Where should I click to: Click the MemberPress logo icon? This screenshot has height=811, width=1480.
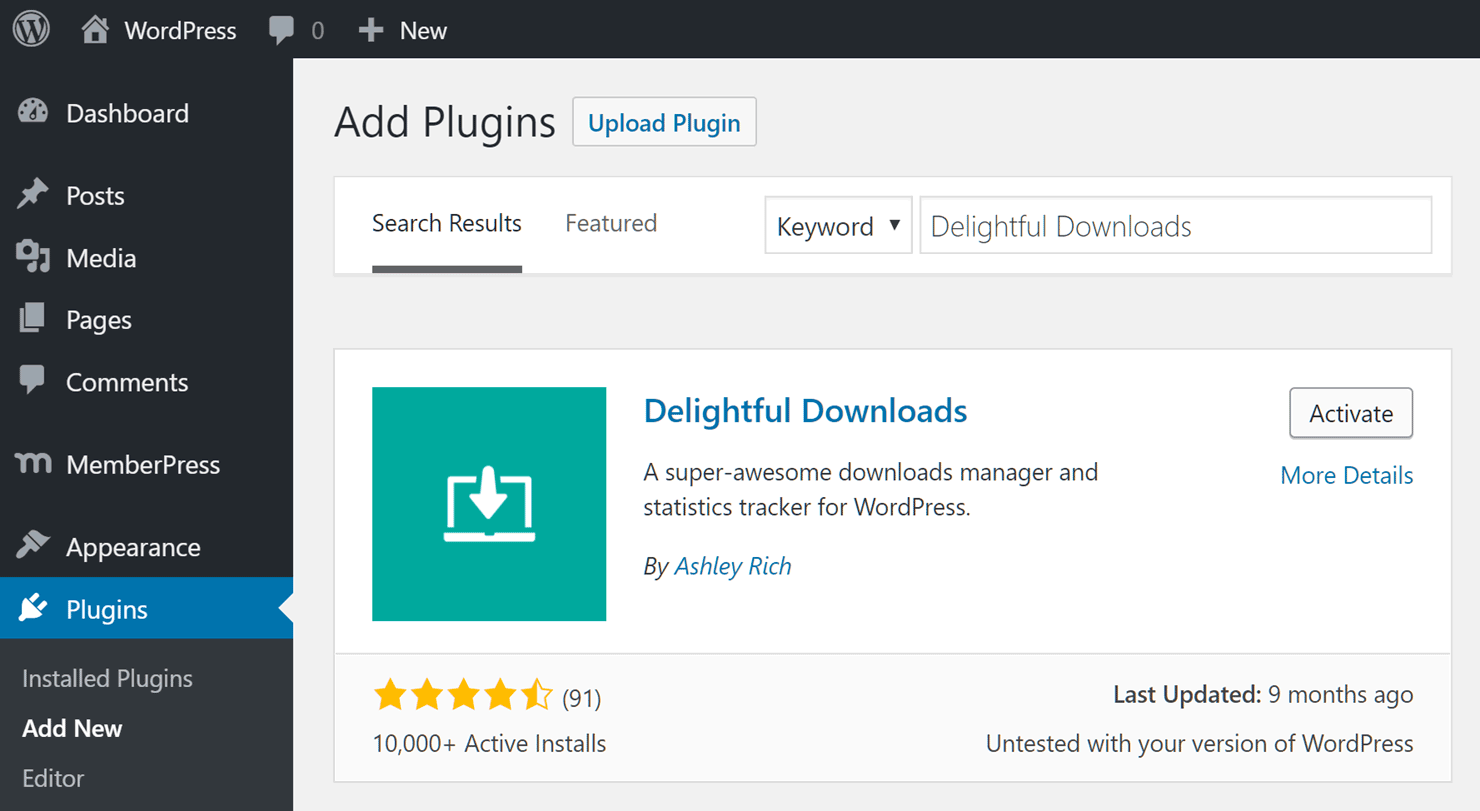point(34,464)
